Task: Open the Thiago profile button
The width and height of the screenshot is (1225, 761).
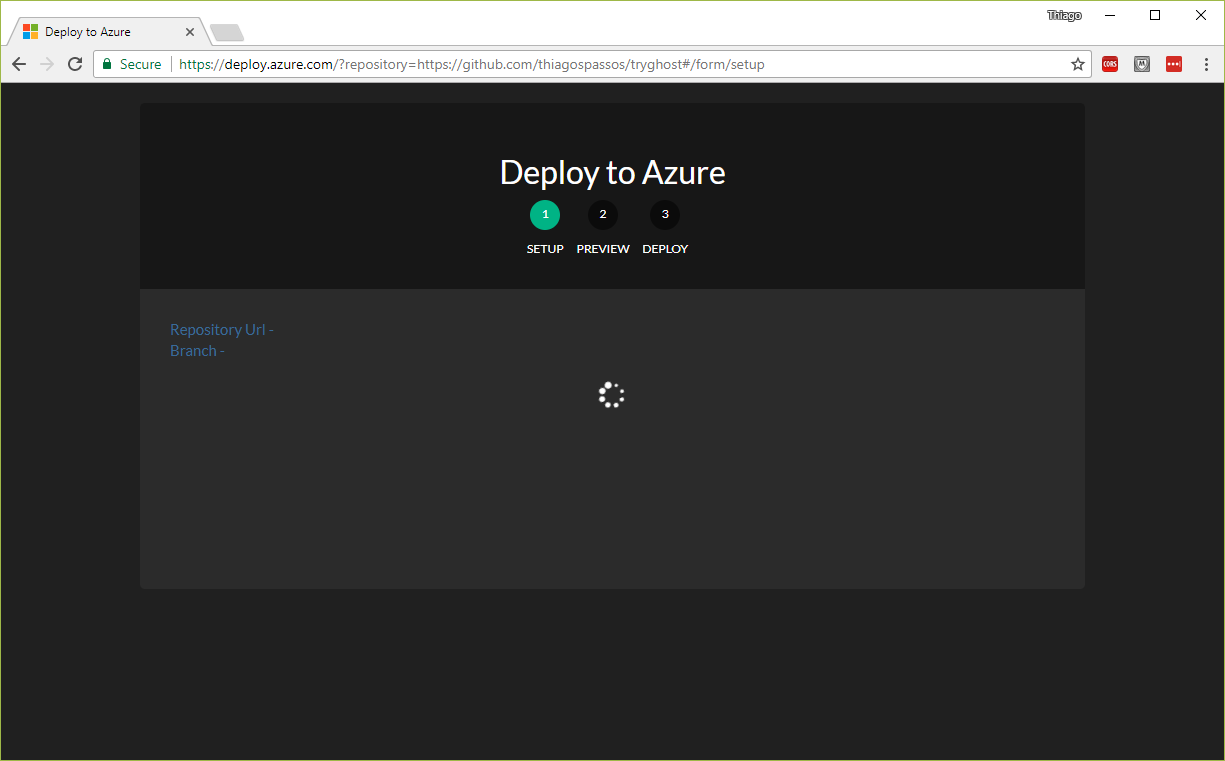Action: pyautogui.click(x=1064, y=15)
